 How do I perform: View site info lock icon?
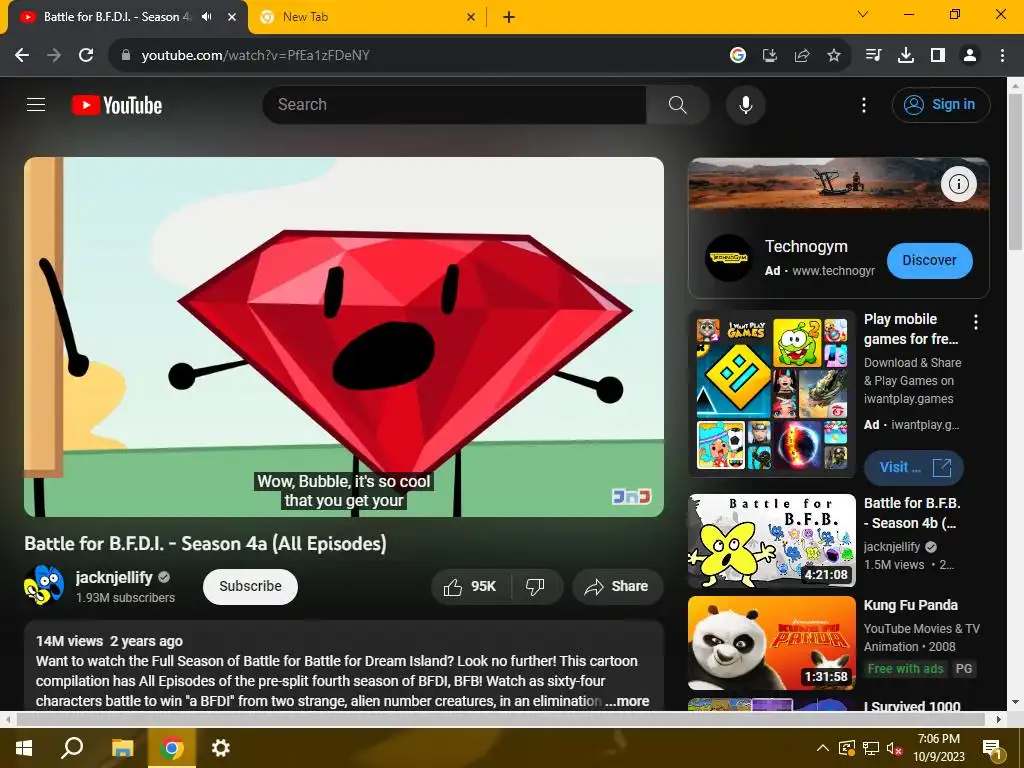(126, 56)
